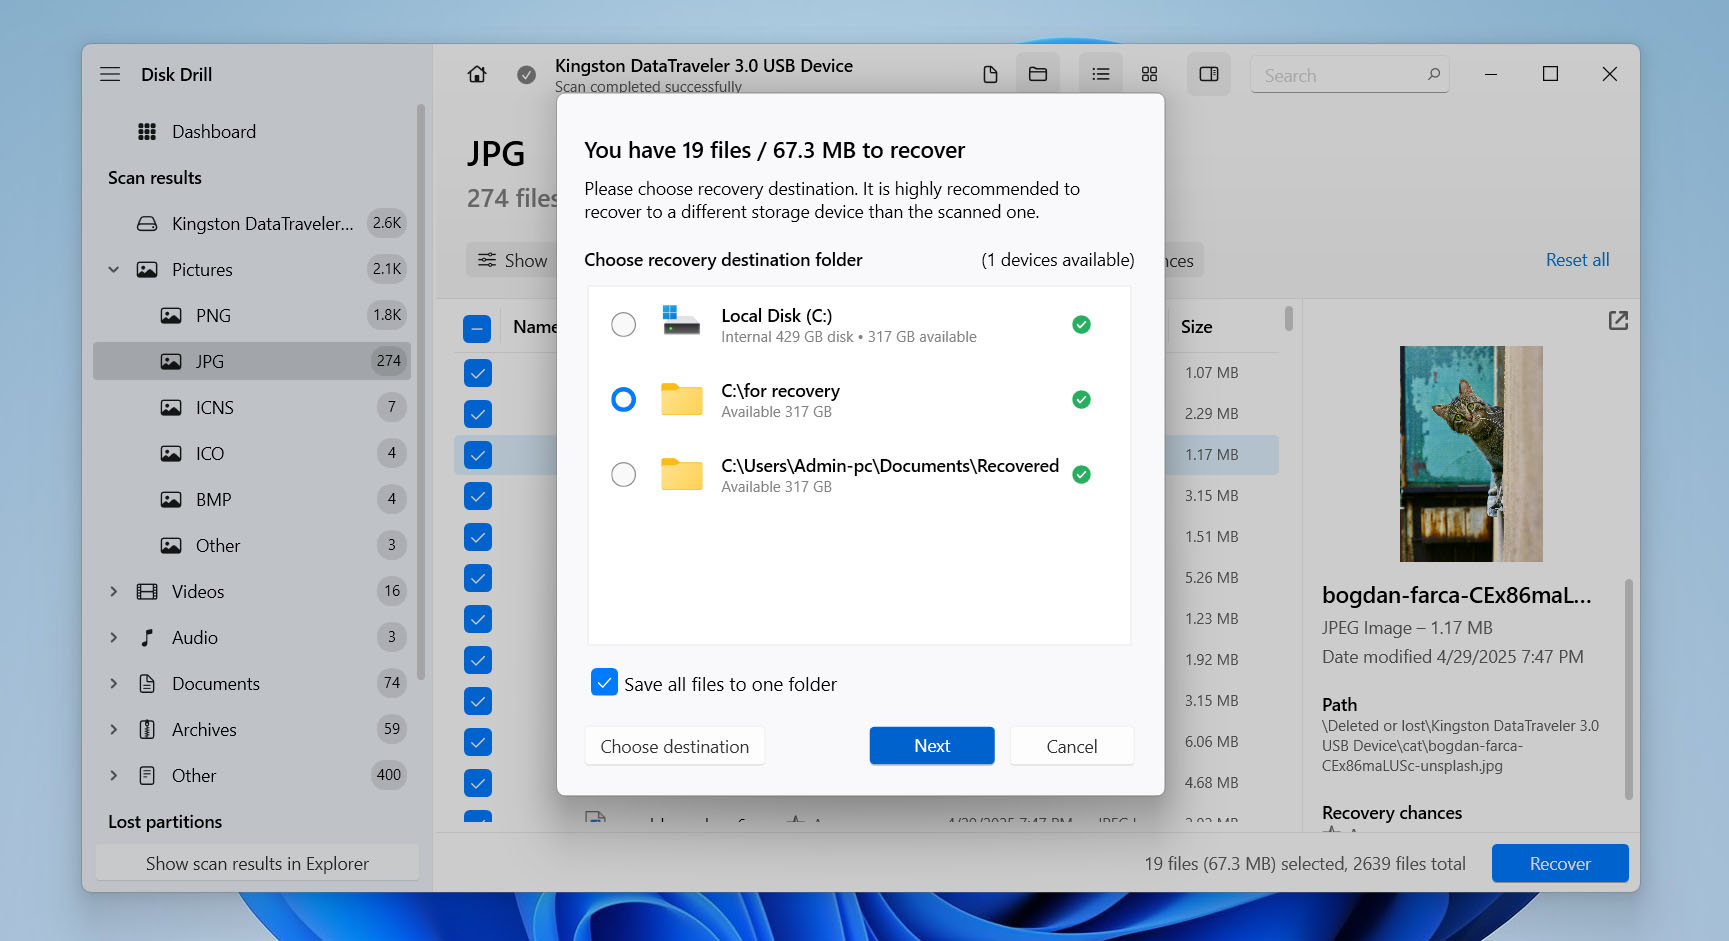The height and width of the screenshot is (941, 1729).
Task: Click Reset all link
Action: (1577, 260)
